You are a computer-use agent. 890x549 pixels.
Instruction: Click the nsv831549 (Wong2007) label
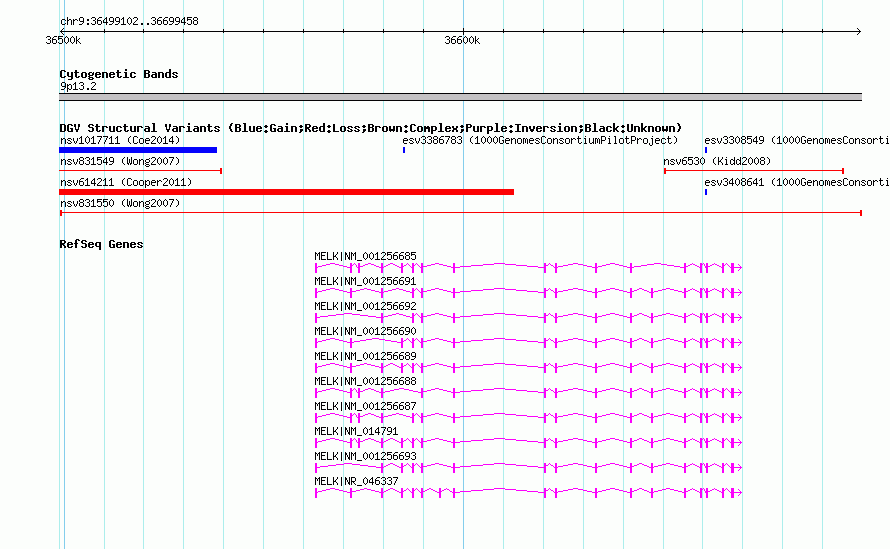[x=120, y=161]
